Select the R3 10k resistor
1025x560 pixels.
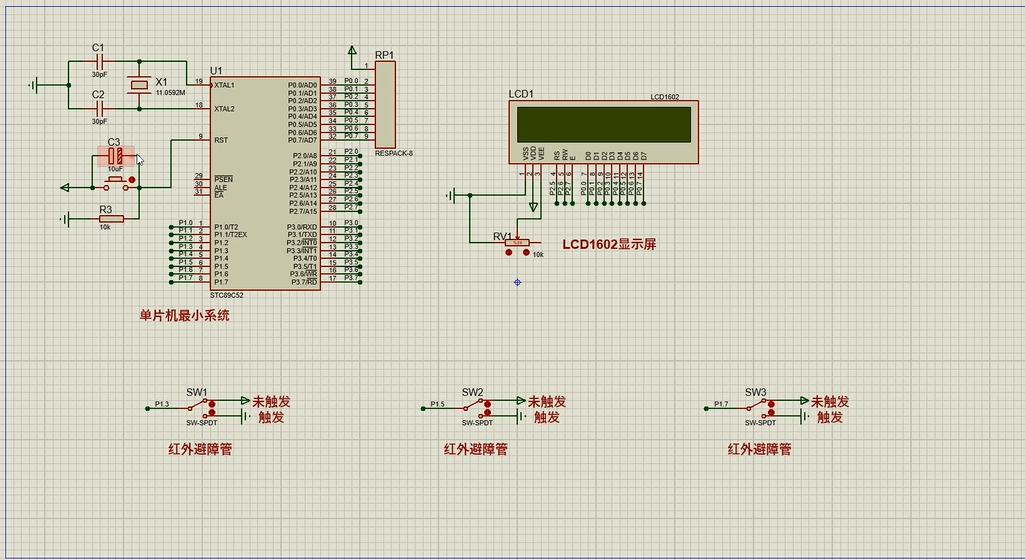pos(110,218)
